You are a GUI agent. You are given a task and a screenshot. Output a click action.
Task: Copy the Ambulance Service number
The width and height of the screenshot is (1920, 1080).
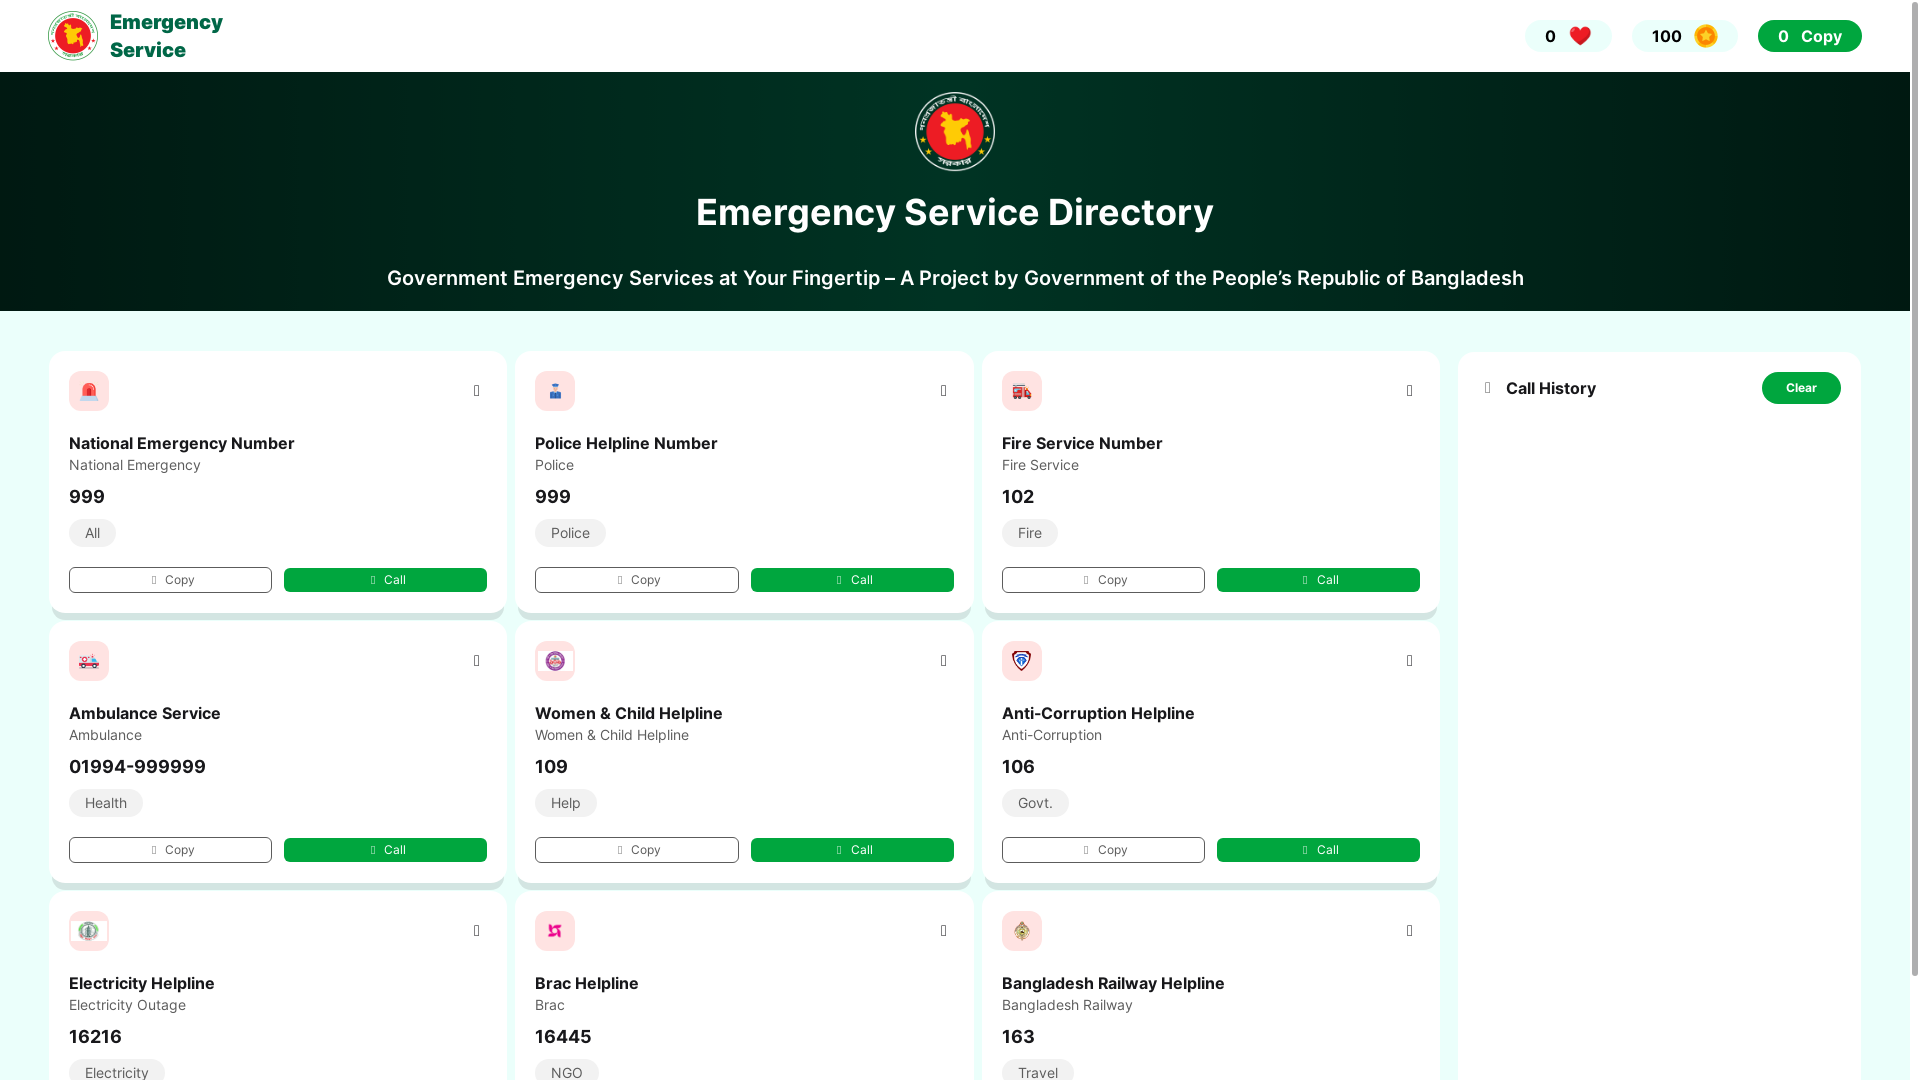(170, 850)
